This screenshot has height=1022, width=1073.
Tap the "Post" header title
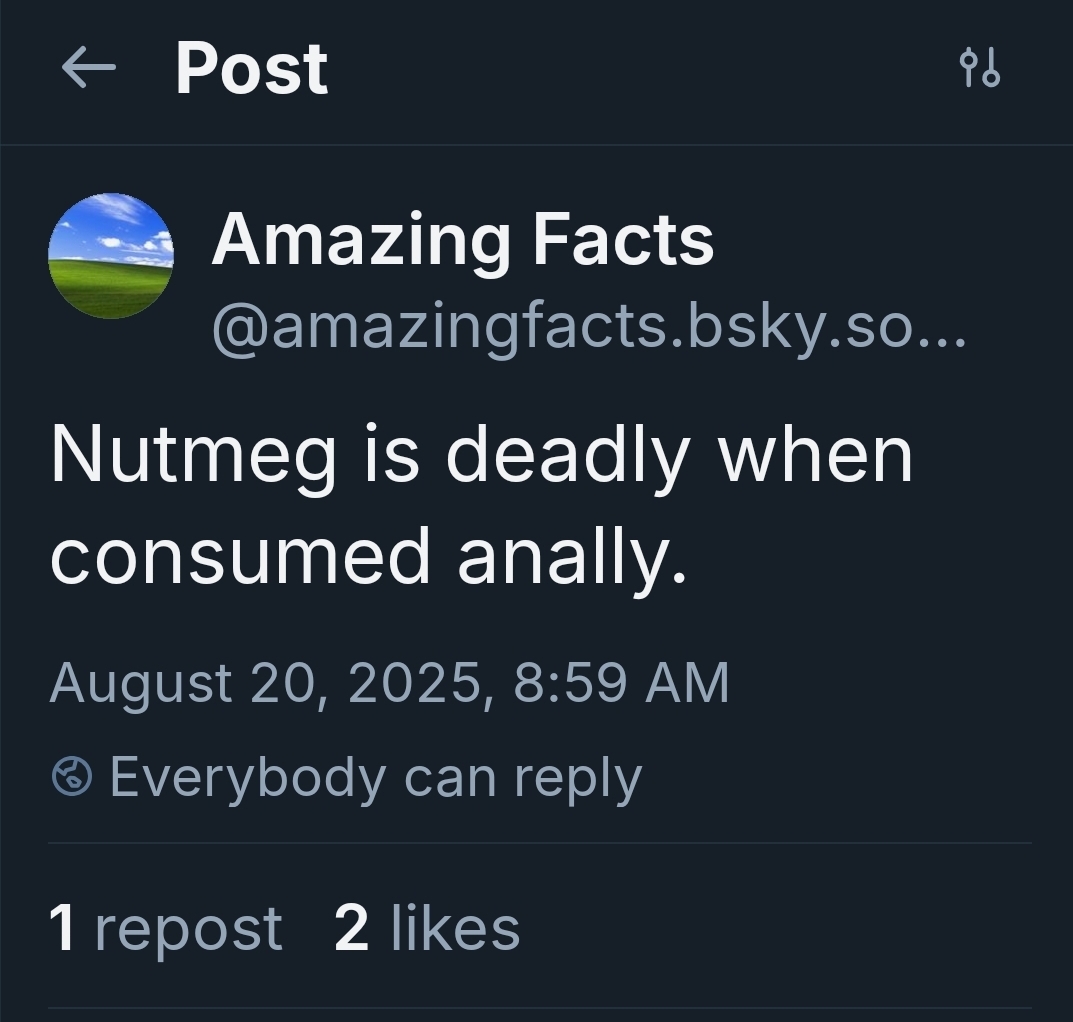tap(251, 69)
